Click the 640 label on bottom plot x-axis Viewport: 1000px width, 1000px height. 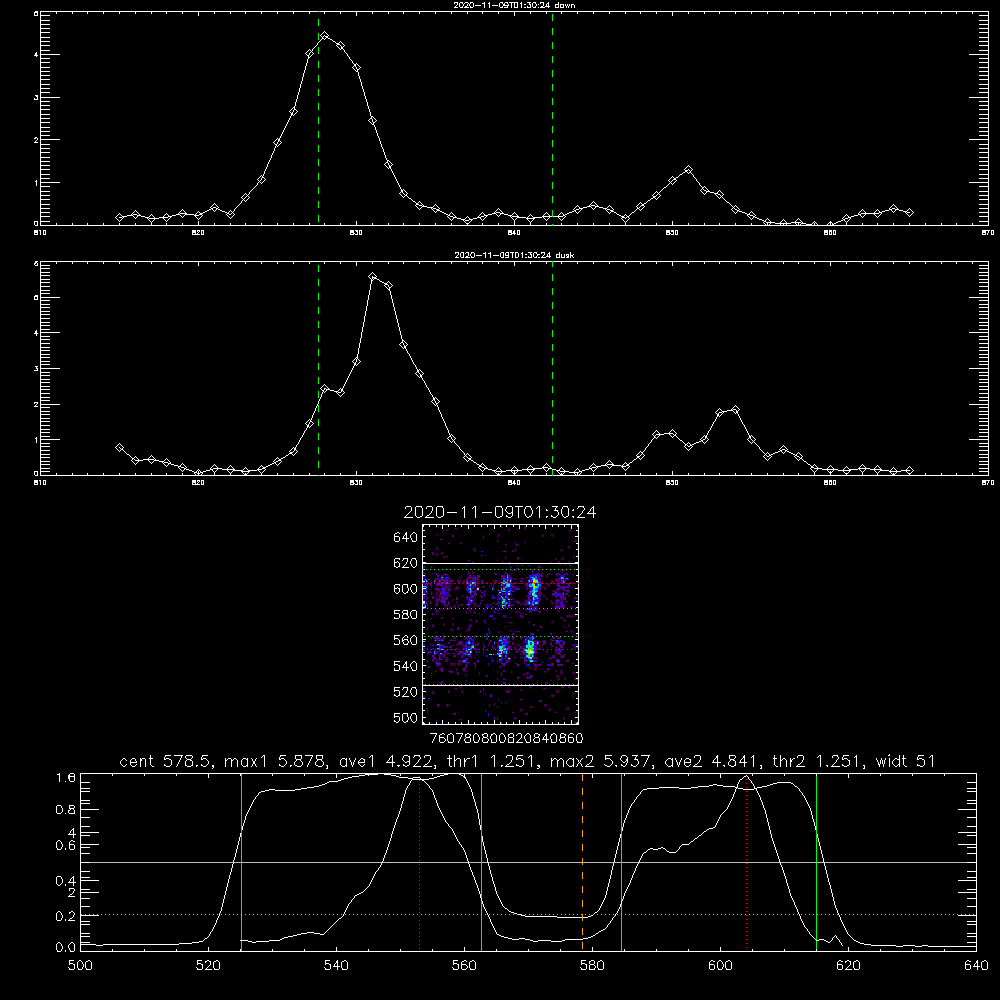(x=976, y=966)
